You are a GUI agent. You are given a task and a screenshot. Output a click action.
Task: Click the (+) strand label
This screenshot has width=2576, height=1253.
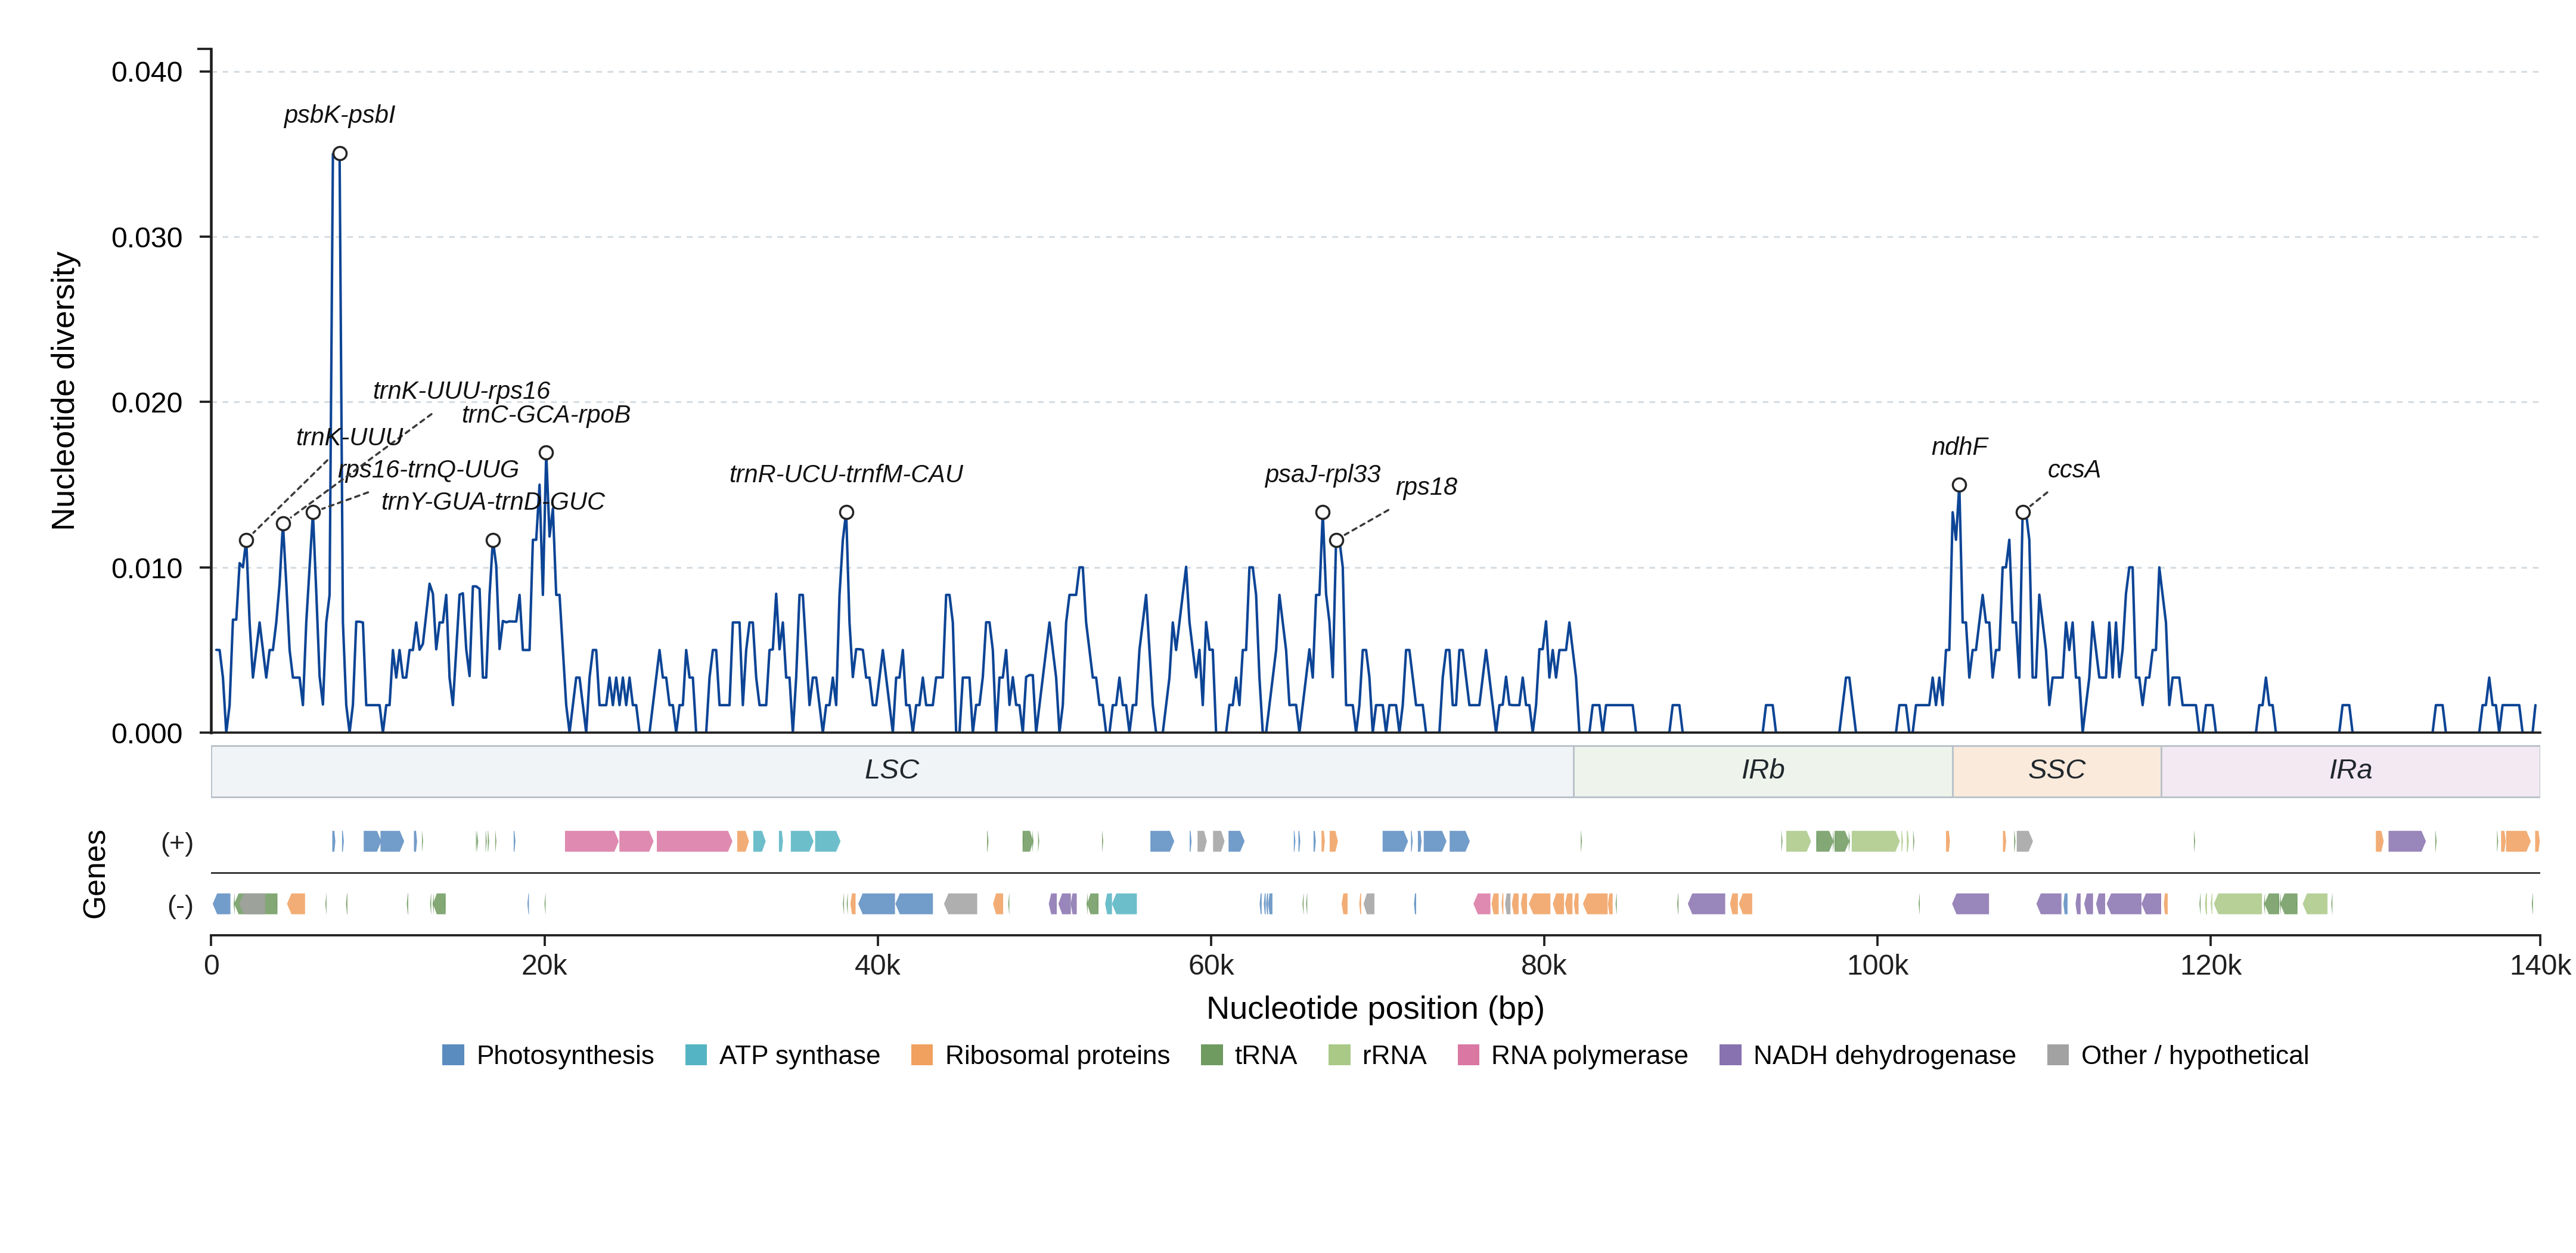177,843
